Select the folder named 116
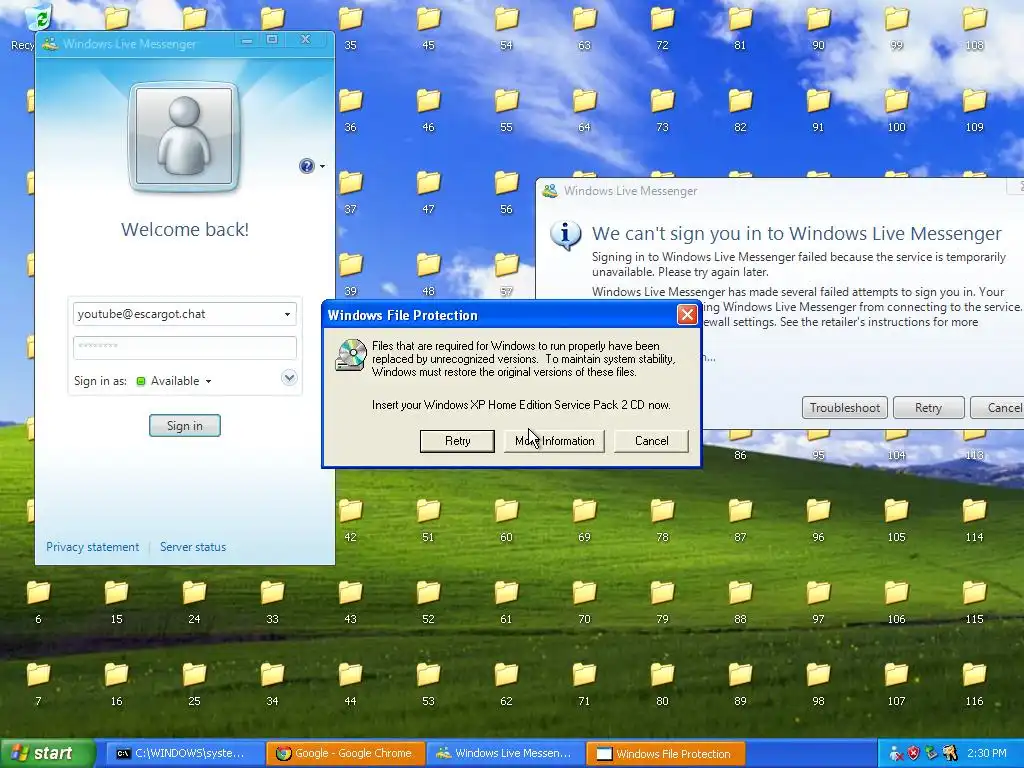This screenshot has width=1024, height=768. point(974,684)
